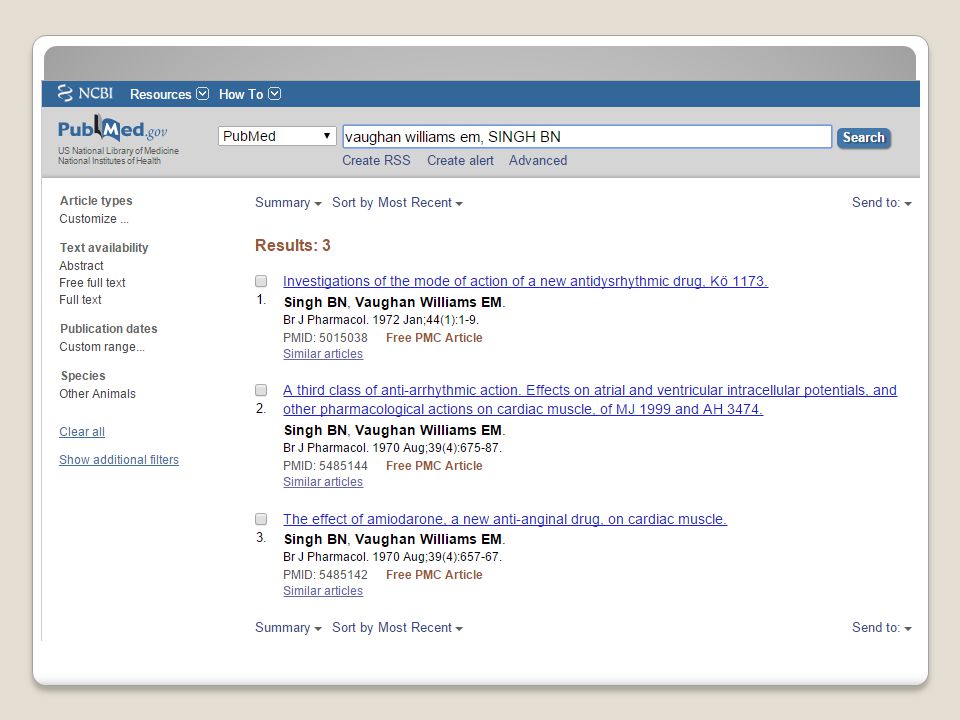Click Free PMC Article for PMID 5485142

coord(434,575)
